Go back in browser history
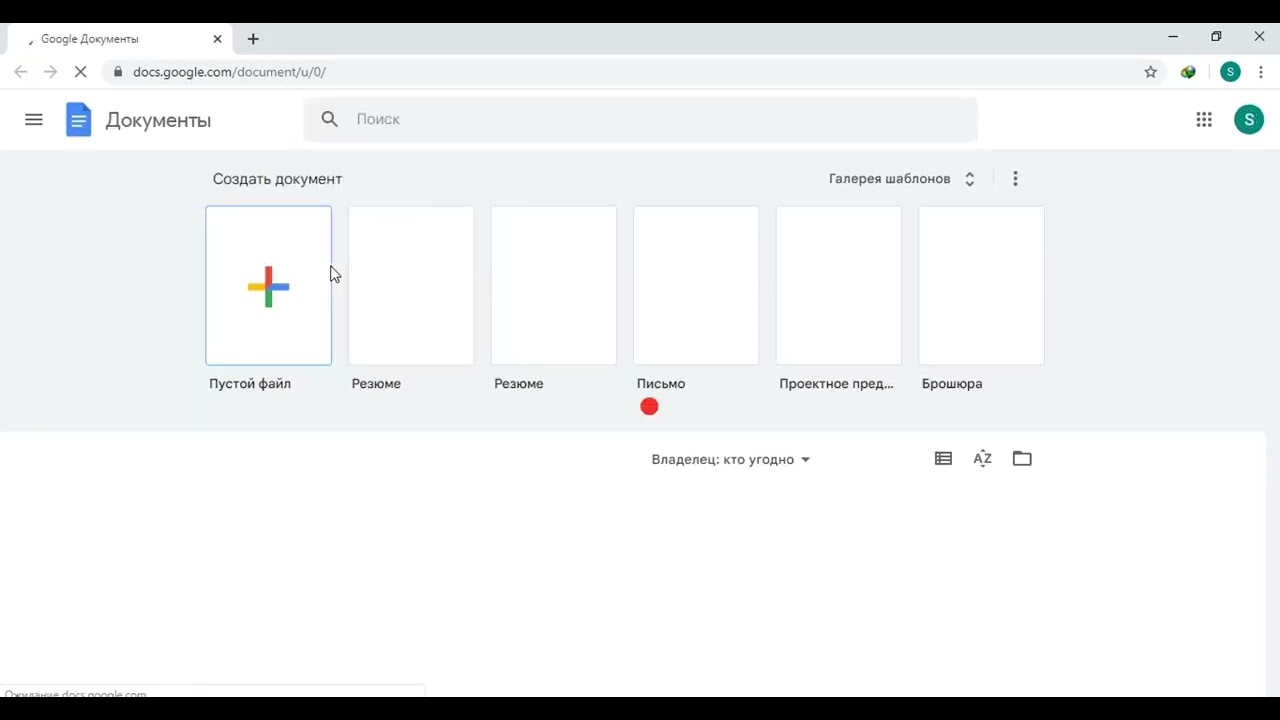The width and height of the screenshot is (1280, 720). 20,72
